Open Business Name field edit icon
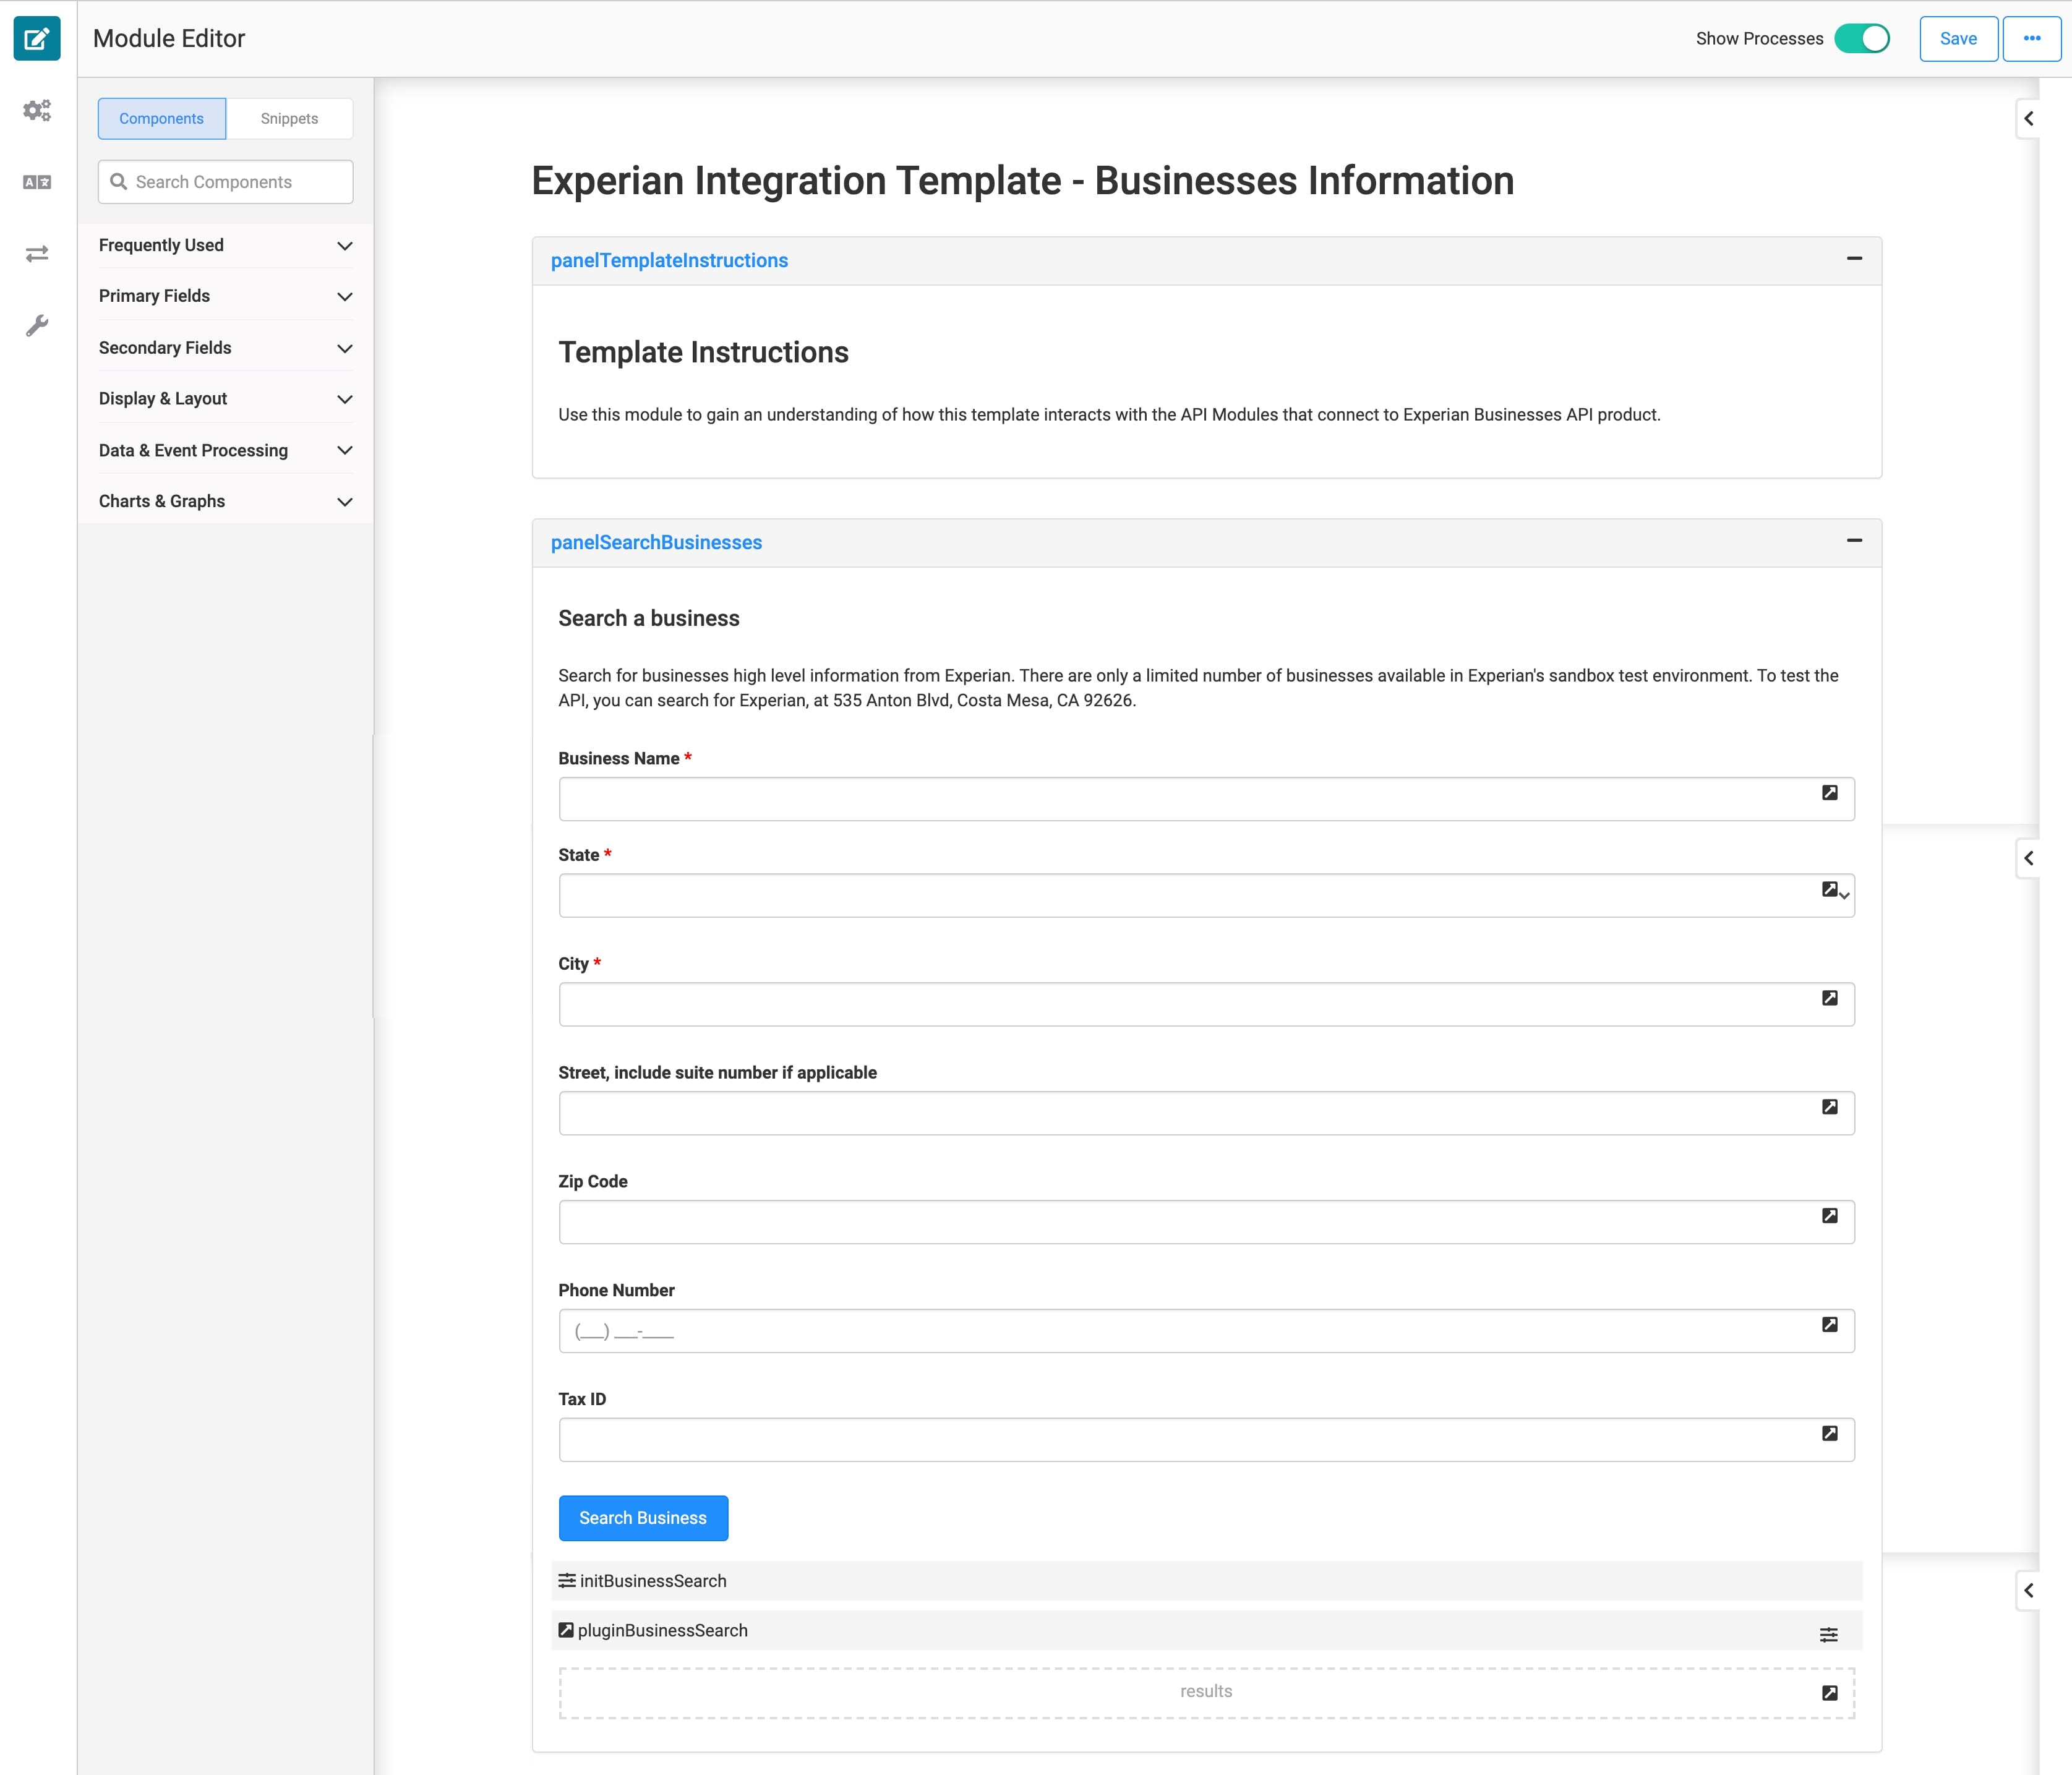Screen dimensions: 2072x1775 point(1829,792)
